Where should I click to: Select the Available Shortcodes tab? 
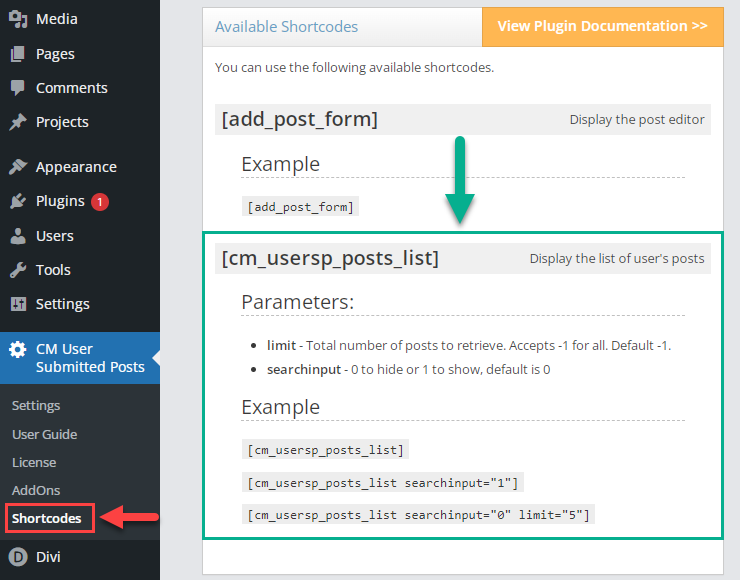(286, 27)
